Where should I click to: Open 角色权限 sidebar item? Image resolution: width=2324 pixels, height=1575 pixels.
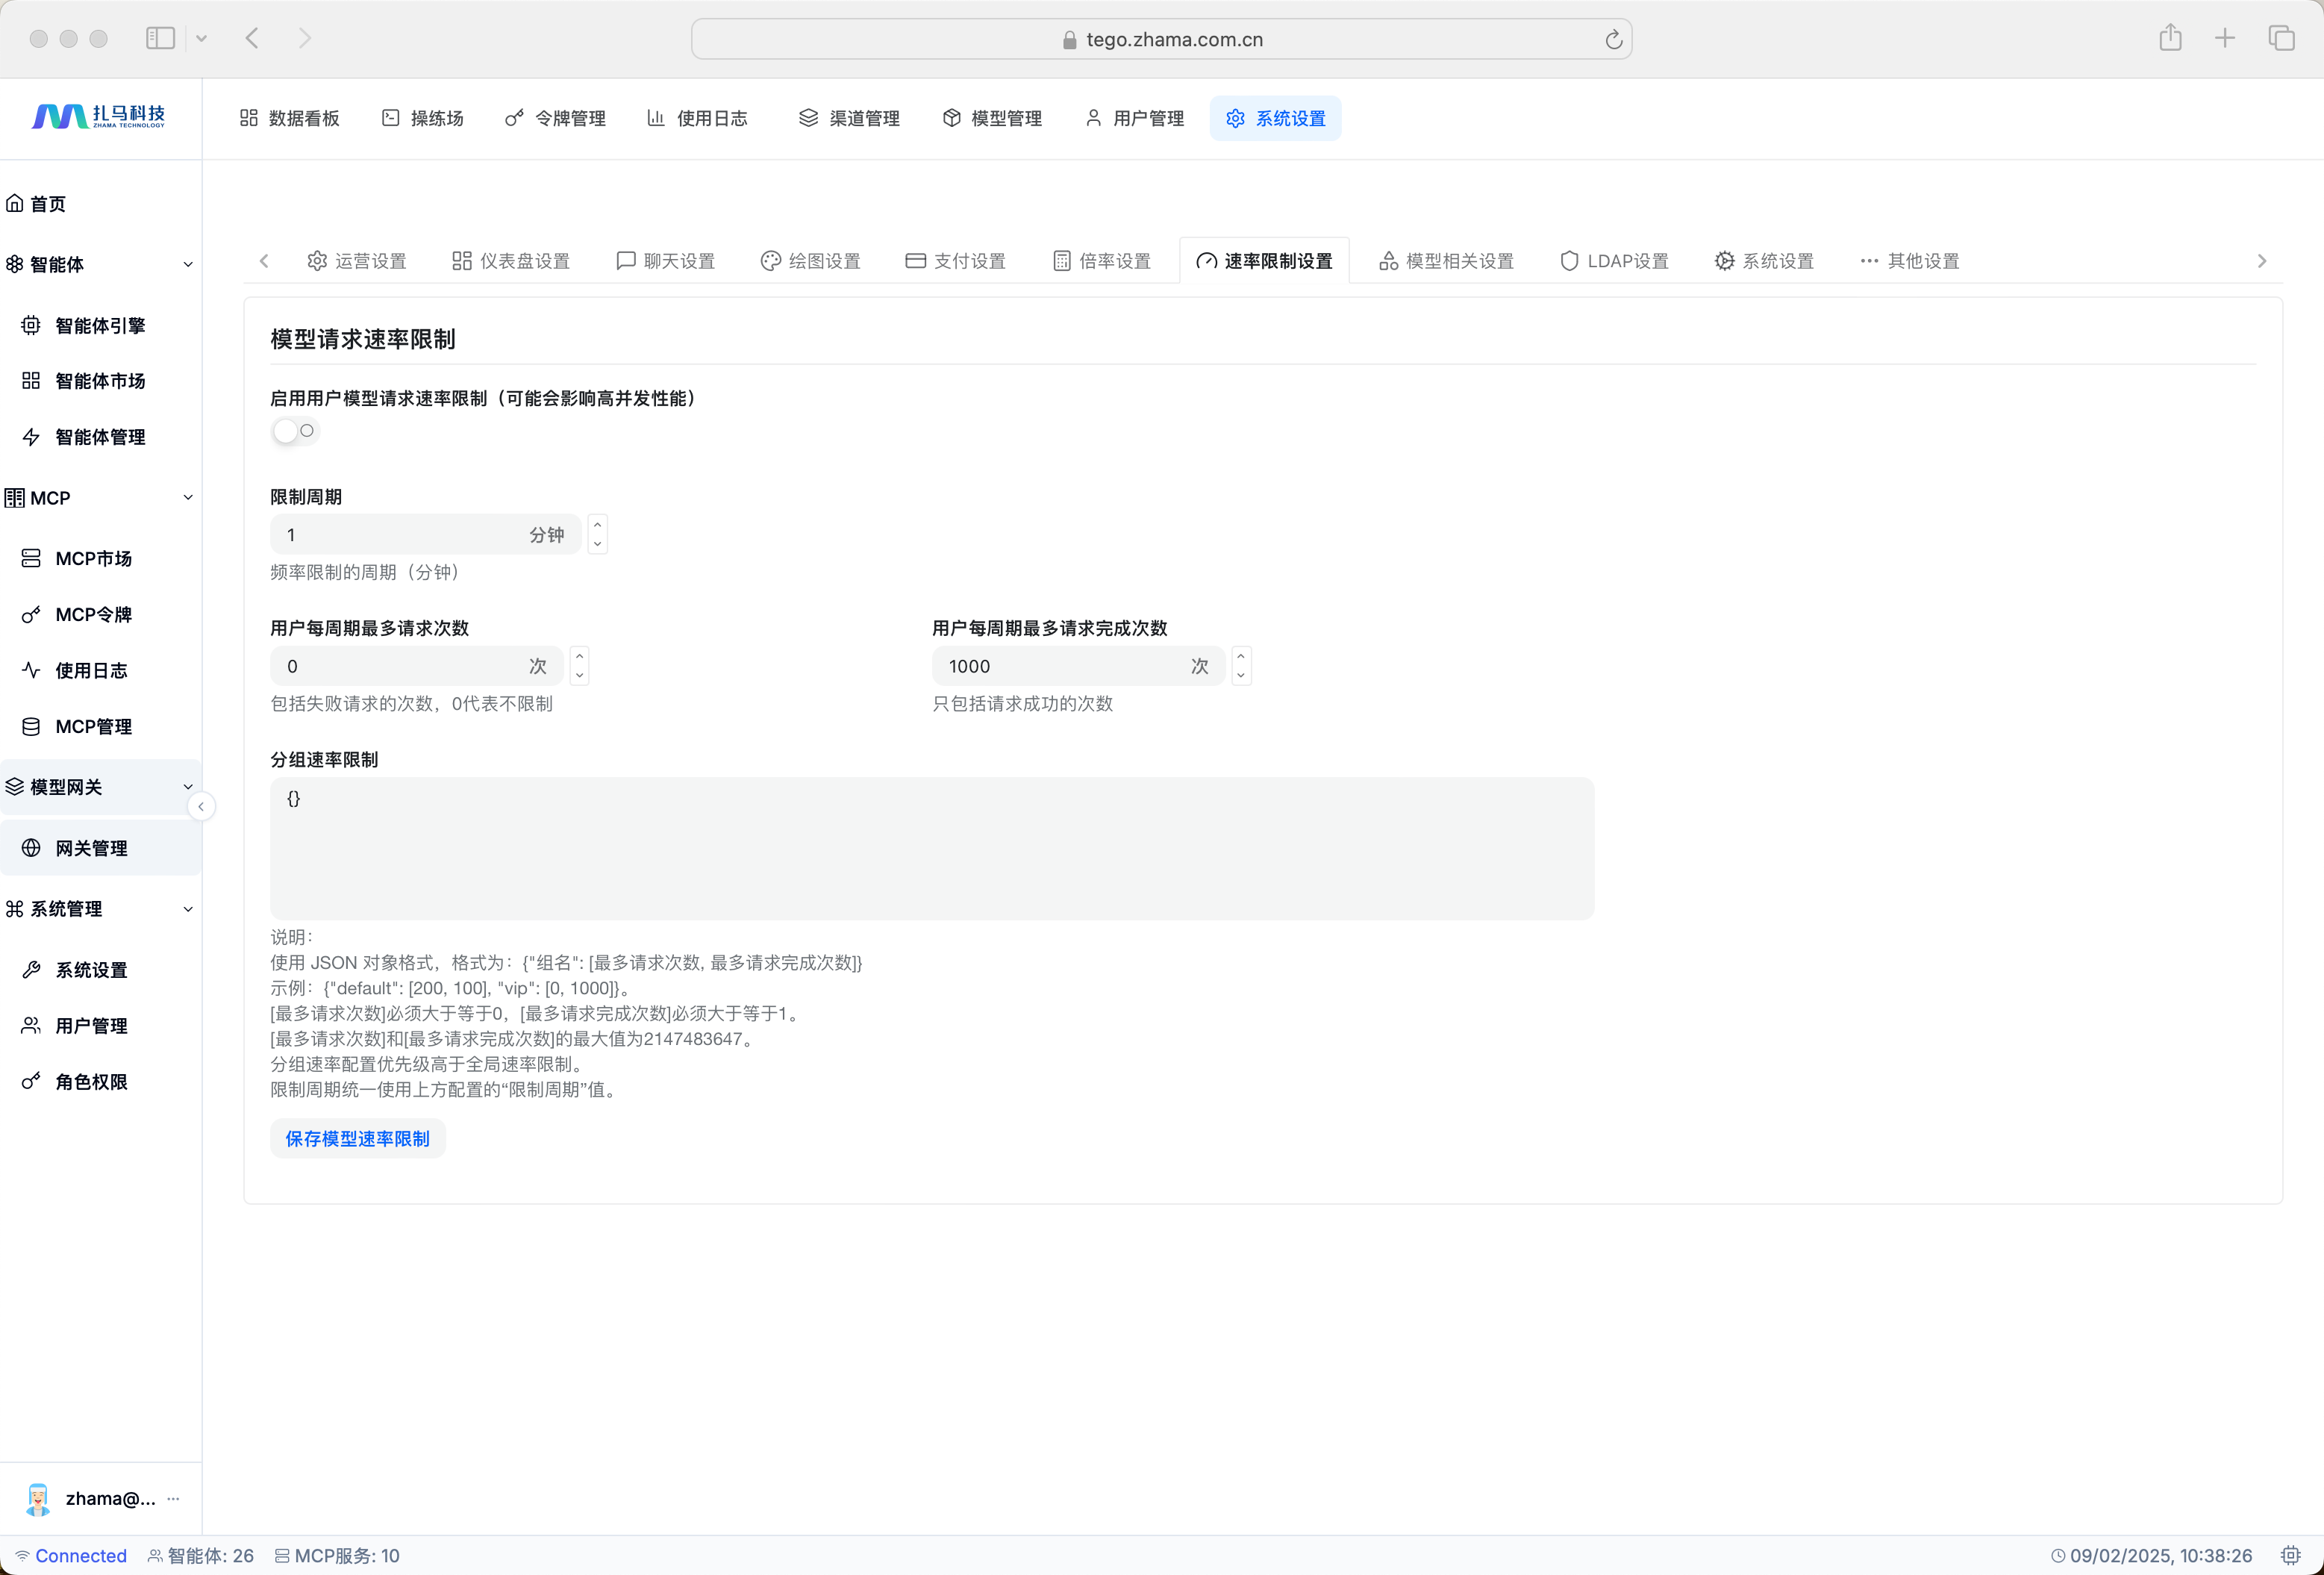click(x=91, y=1081)
